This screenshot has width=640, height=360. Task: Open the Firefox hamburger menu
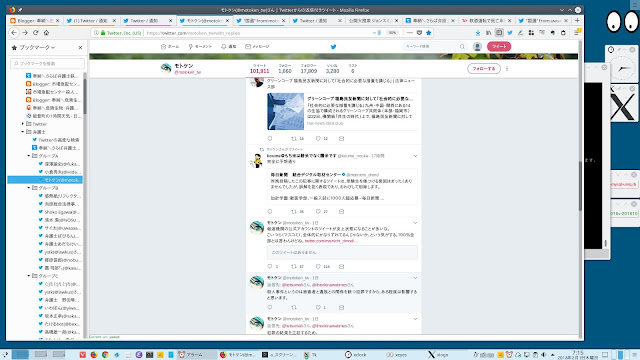tap(577, 33)
